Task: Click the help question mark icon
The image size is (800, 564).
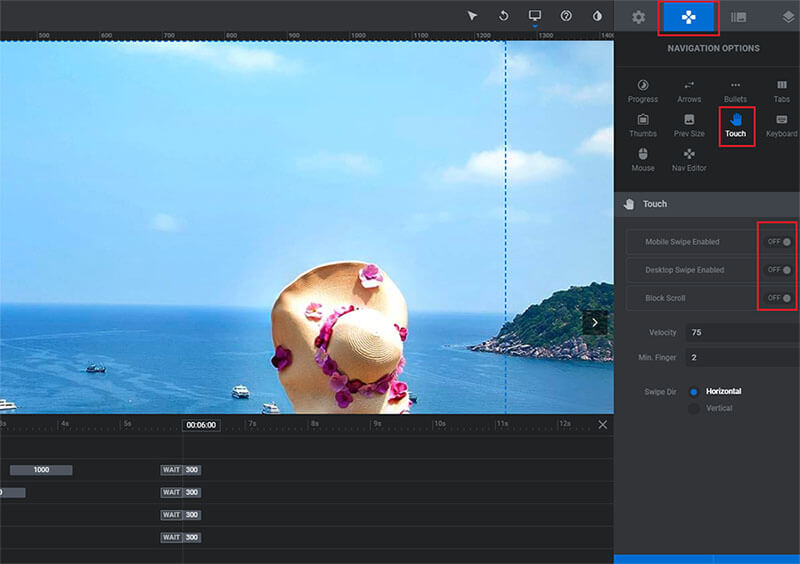Action: (x=566, y=16)
